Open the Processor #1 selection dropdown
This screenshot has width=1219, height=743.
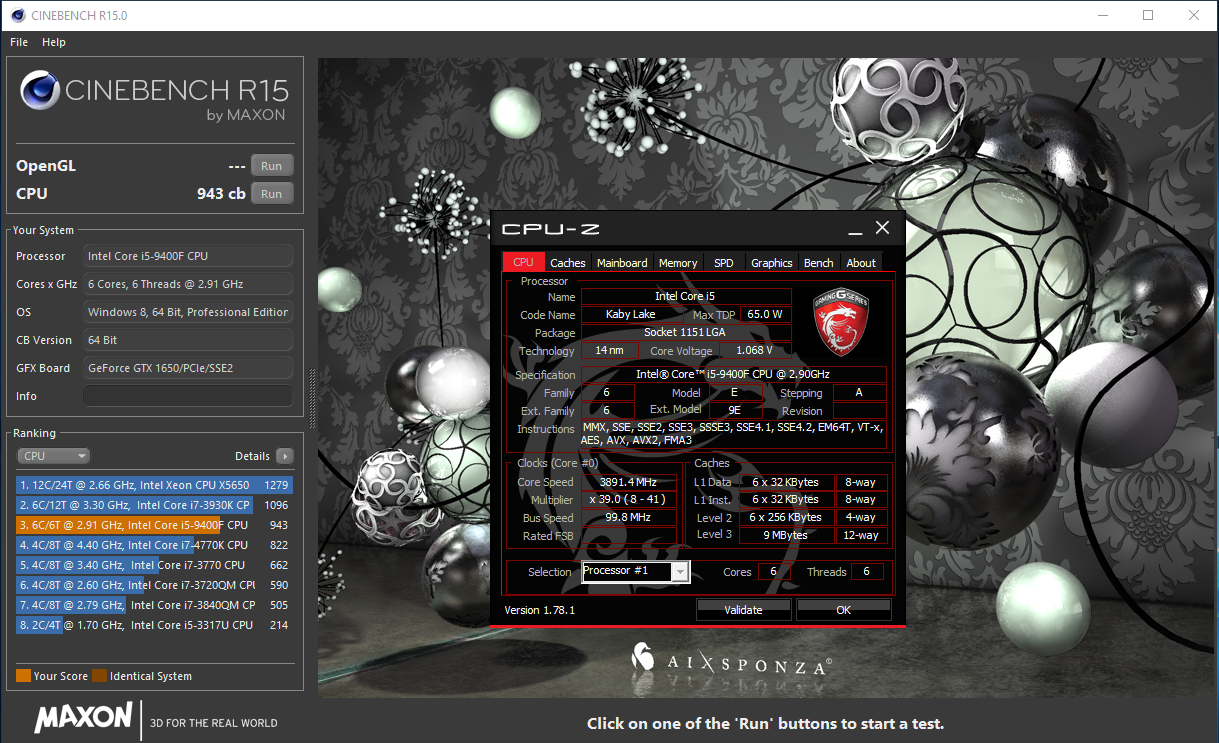[636, 571]
